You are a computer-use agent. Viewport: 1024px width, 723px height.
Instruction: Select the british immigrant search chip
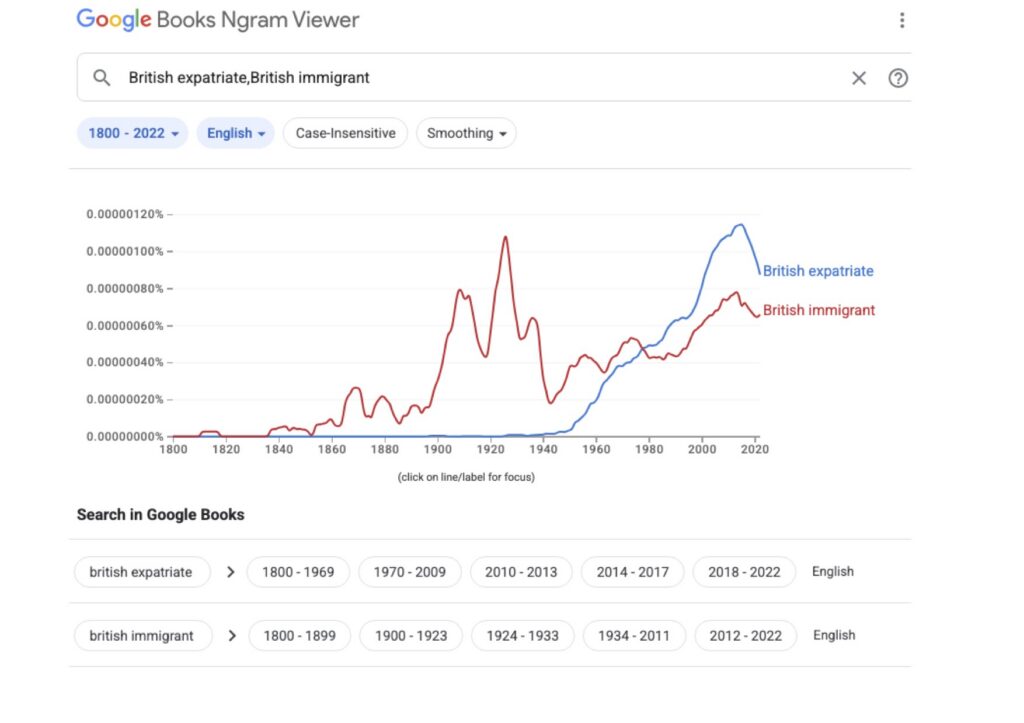pos(142,635)
